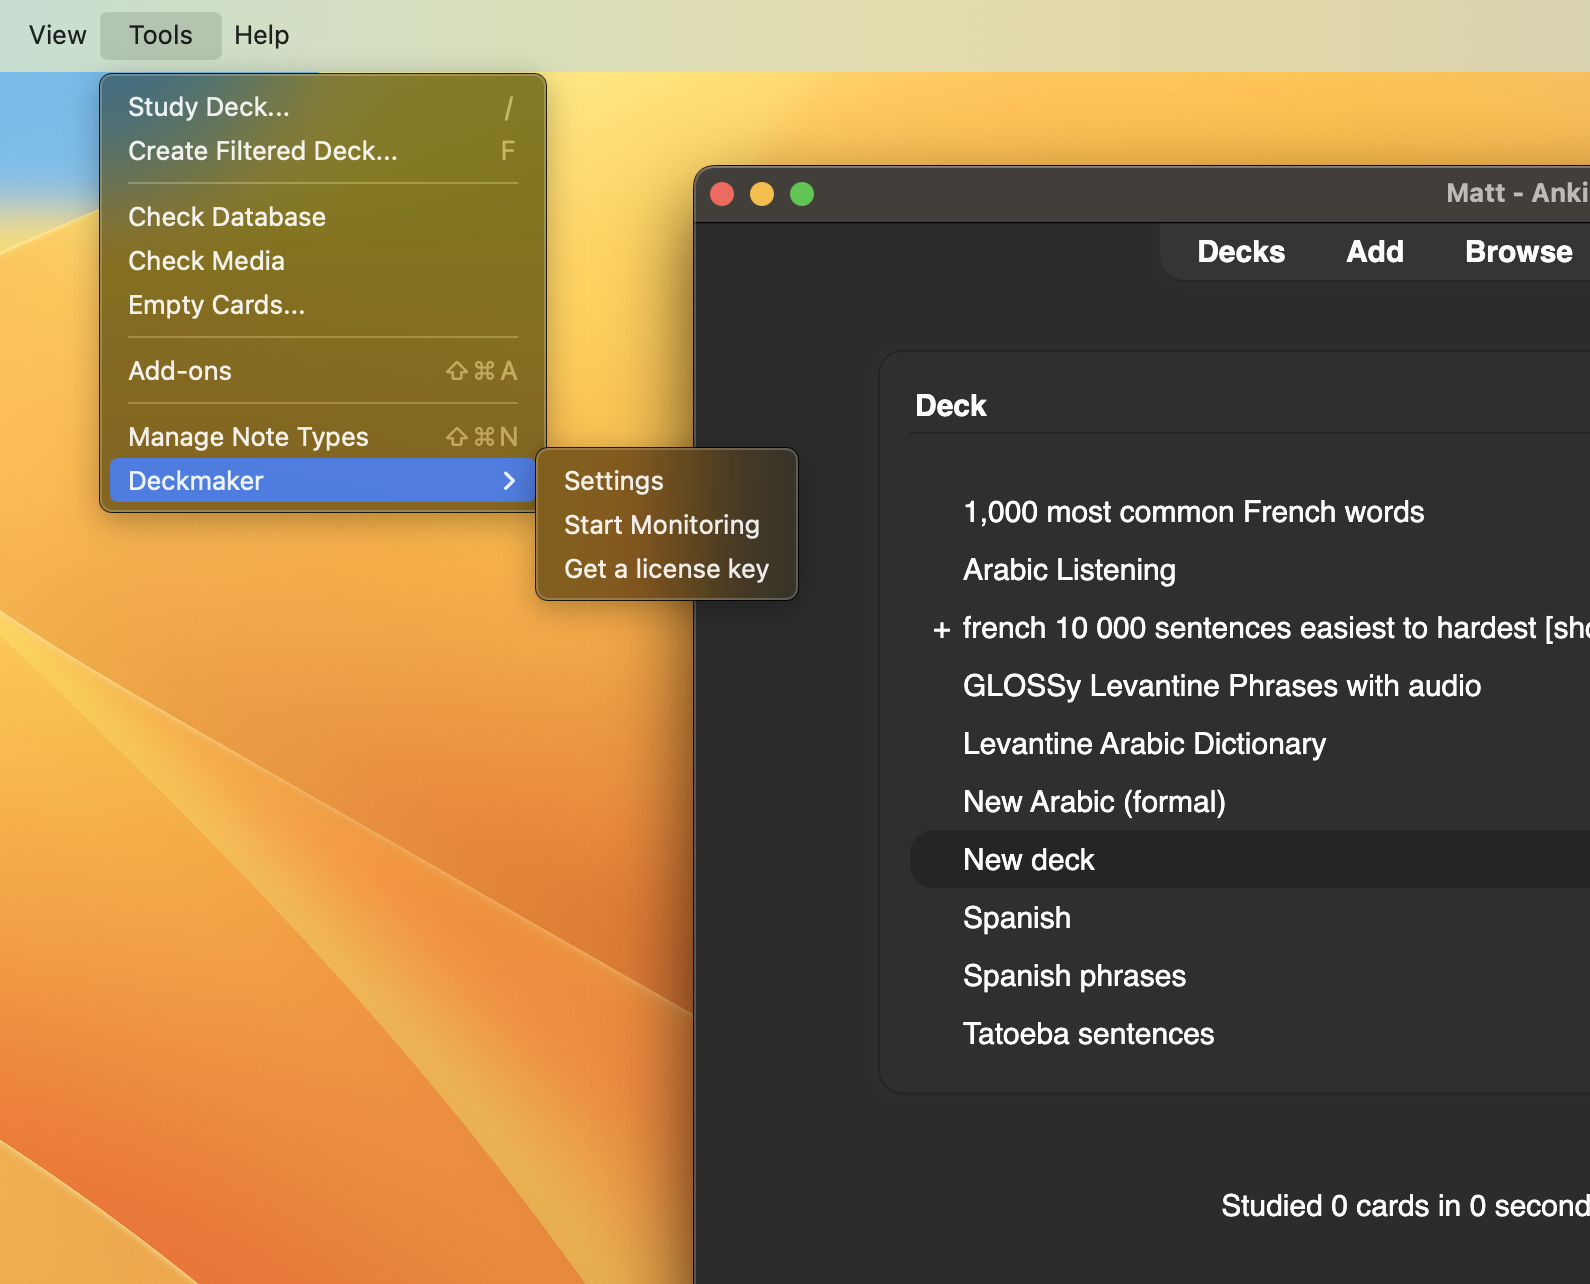Select Manage Note Types
Viewport: 1590px width, 1284px height.
(x=248, y=437)
